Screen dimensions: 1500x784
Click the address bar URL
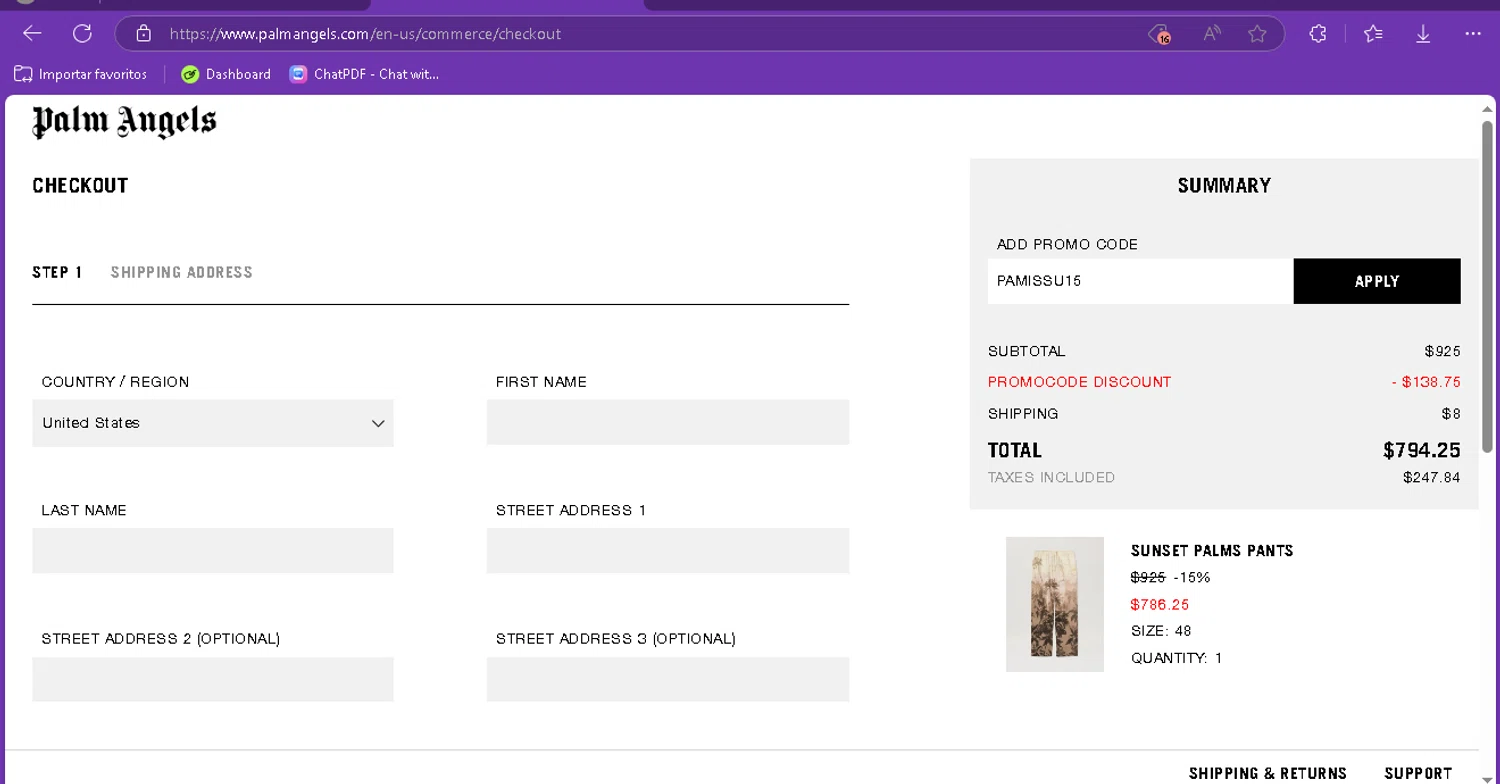[365, 34]
